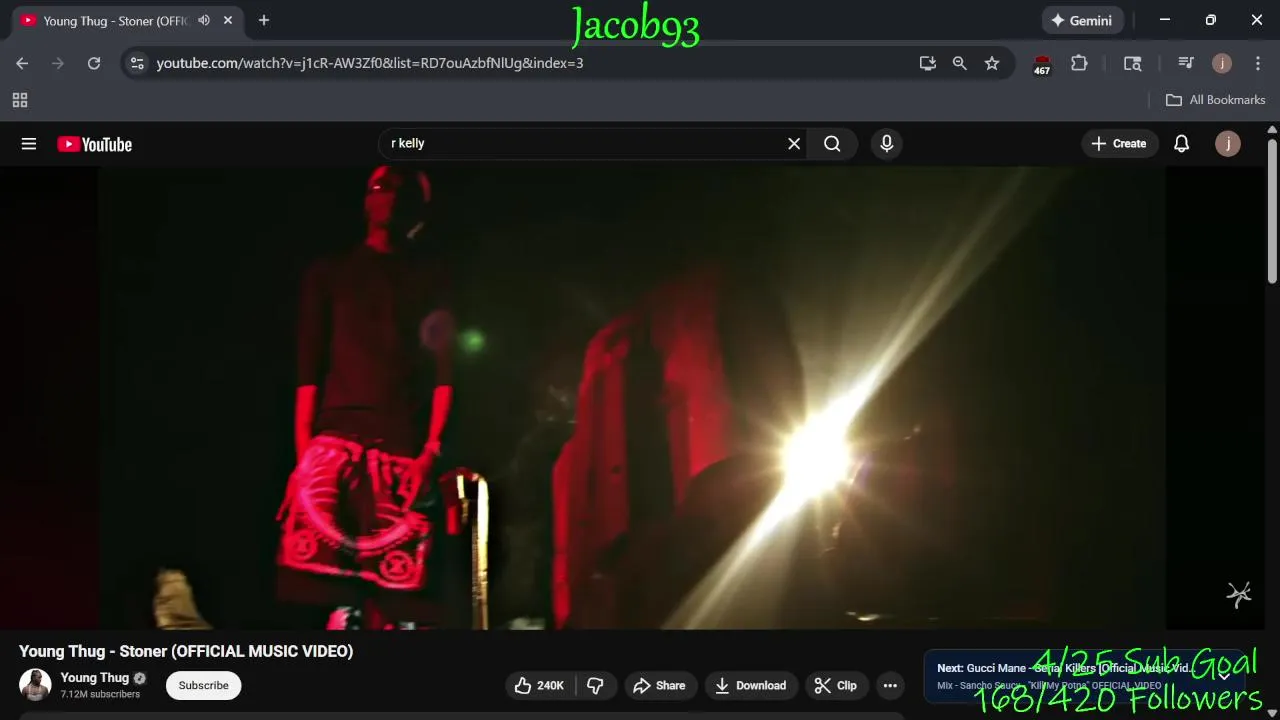Create a Clip of the video
Viewport: 1280px width, 720px height.
(x=836, y=685)
